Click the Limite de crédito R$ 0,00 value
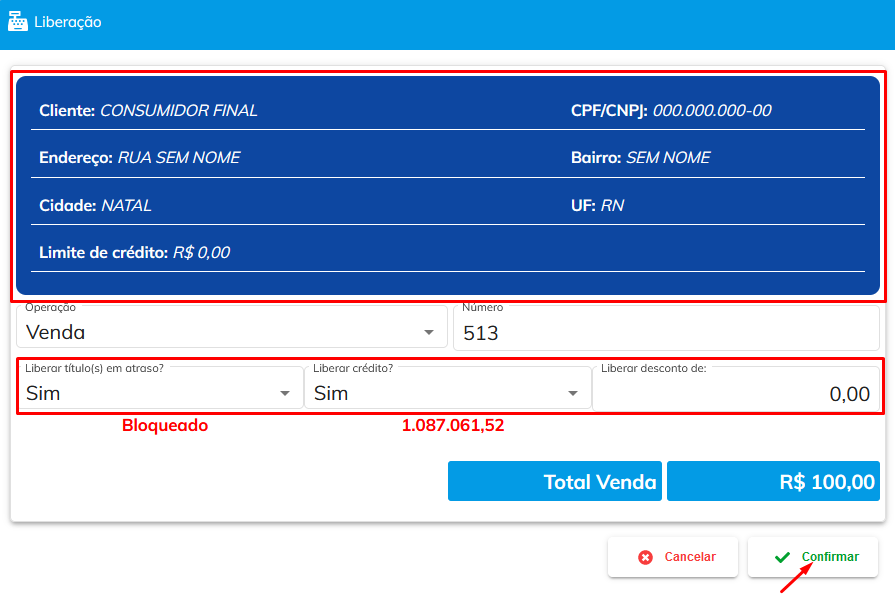 [x=201, y=253]
